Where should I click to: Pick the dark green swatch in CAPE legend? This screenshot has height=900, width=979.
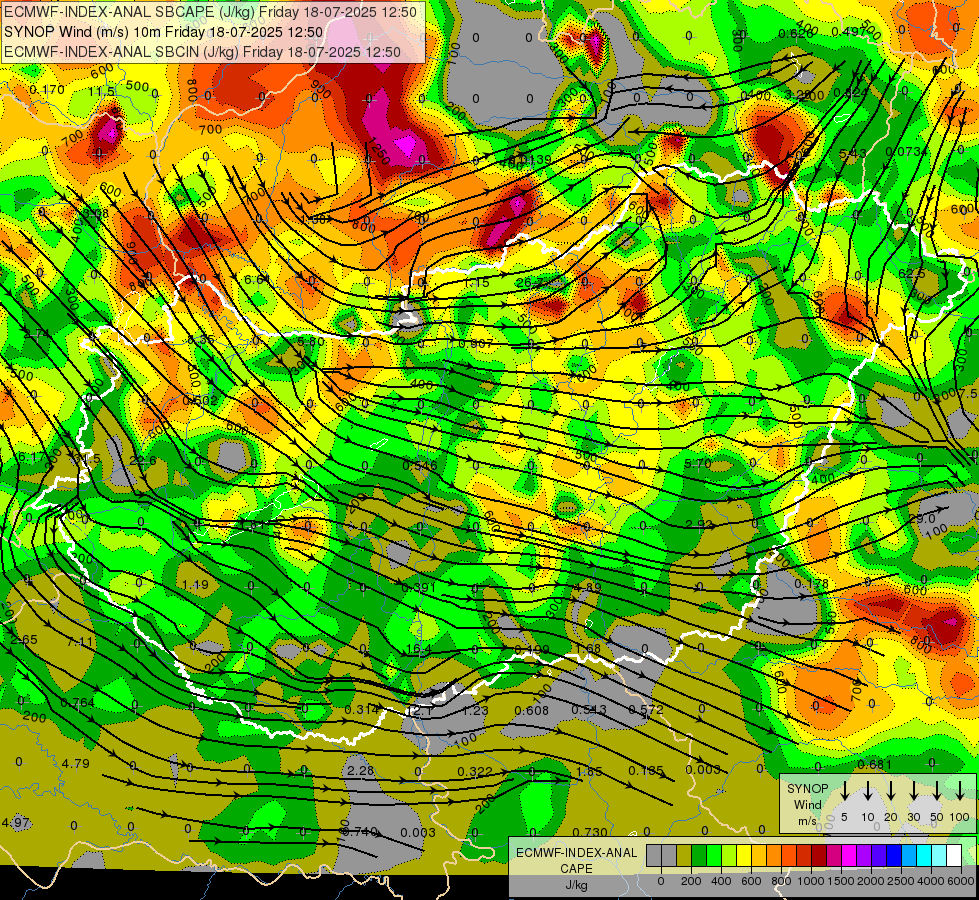click(699, 856)
